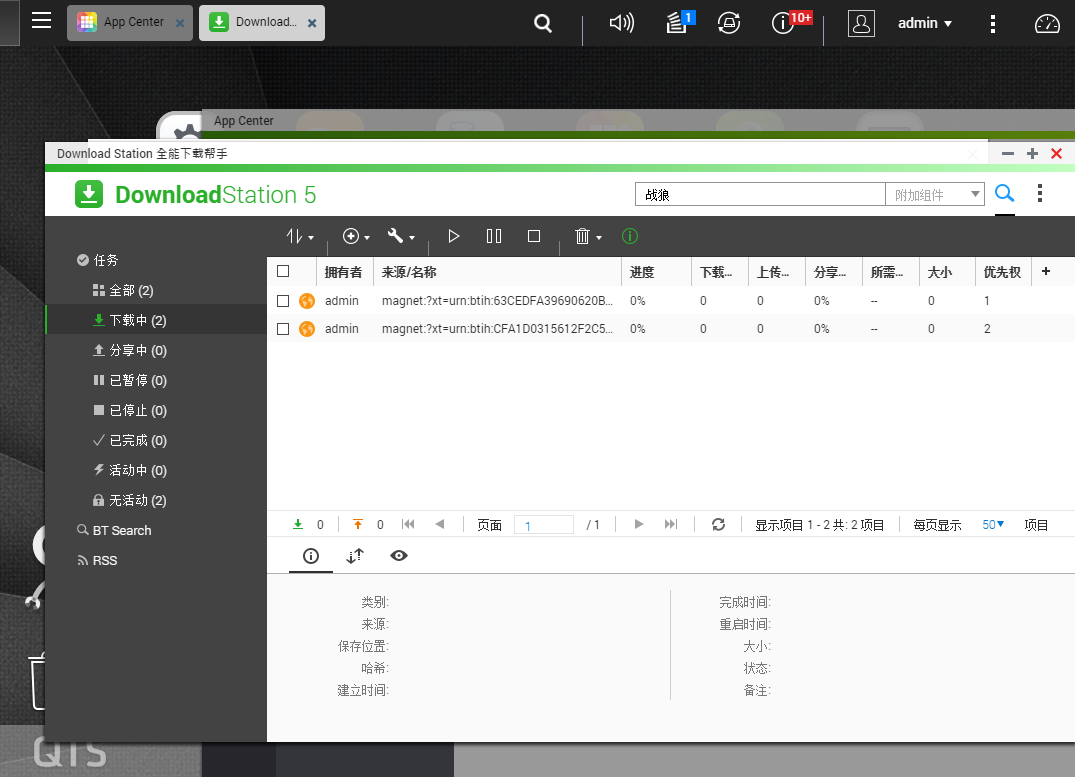Viewport: 1075px width, 777px height.
Task: Click orange status icon of 63CEDFA magnet task
Action: [307, 300]
